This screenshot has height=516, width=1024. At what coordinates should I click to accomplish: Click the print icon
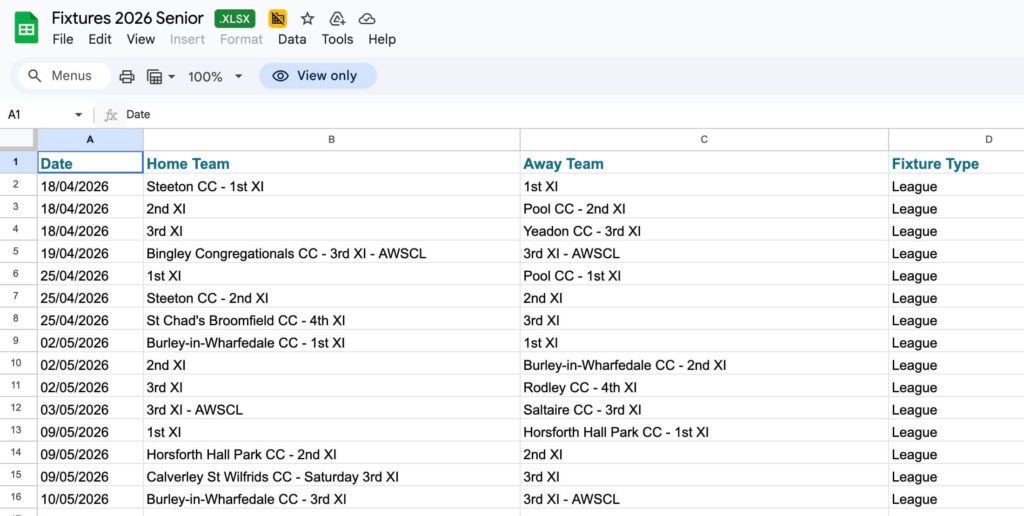click(127, 76)
